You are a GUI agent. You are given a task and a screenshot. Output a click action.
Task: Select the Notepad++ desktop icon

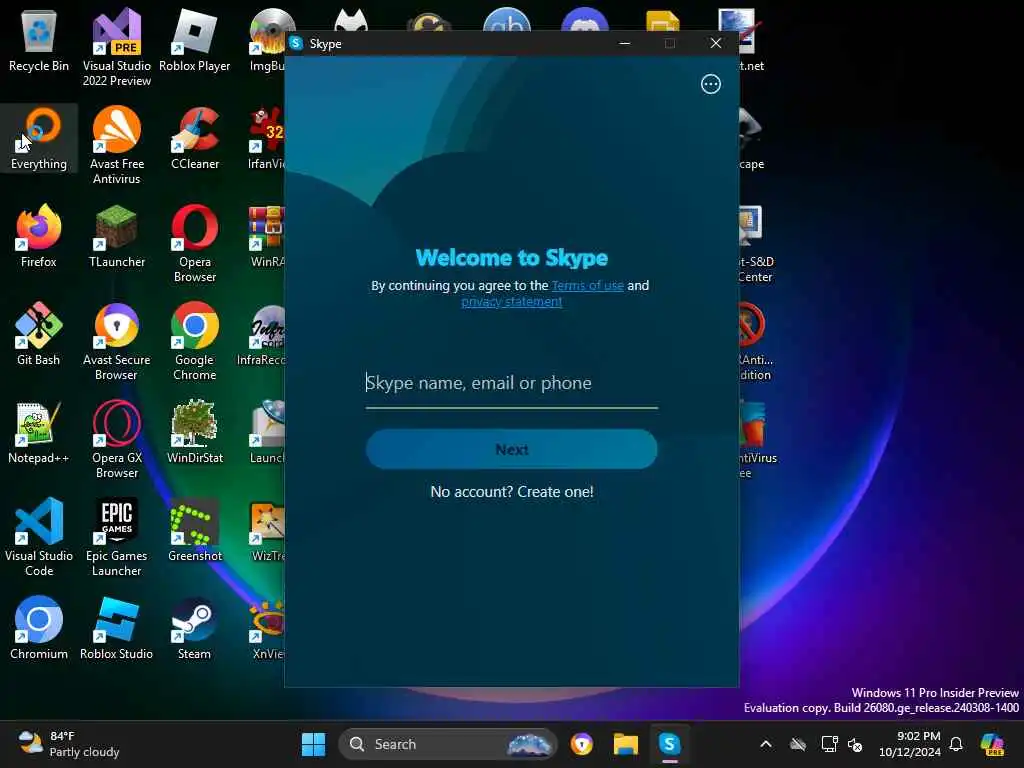39,432
